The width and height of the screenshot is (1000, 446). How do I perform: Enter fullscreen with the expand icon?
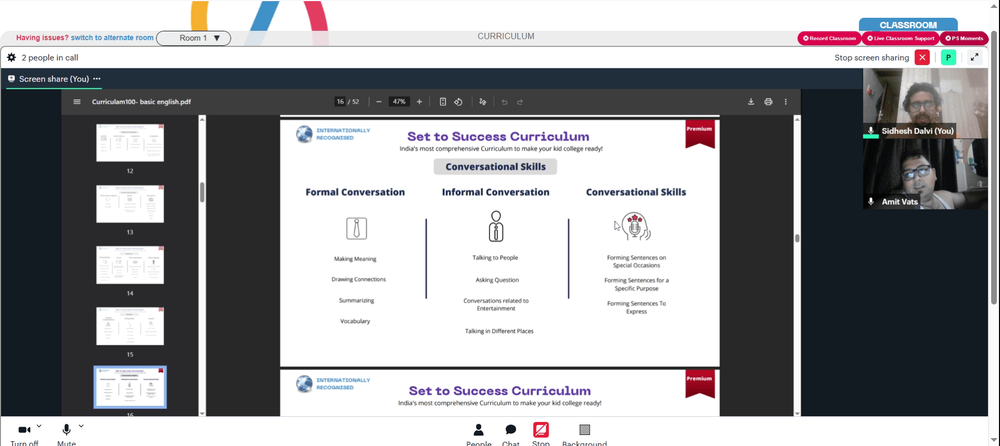pyautogui.click(x=974, y=57)
